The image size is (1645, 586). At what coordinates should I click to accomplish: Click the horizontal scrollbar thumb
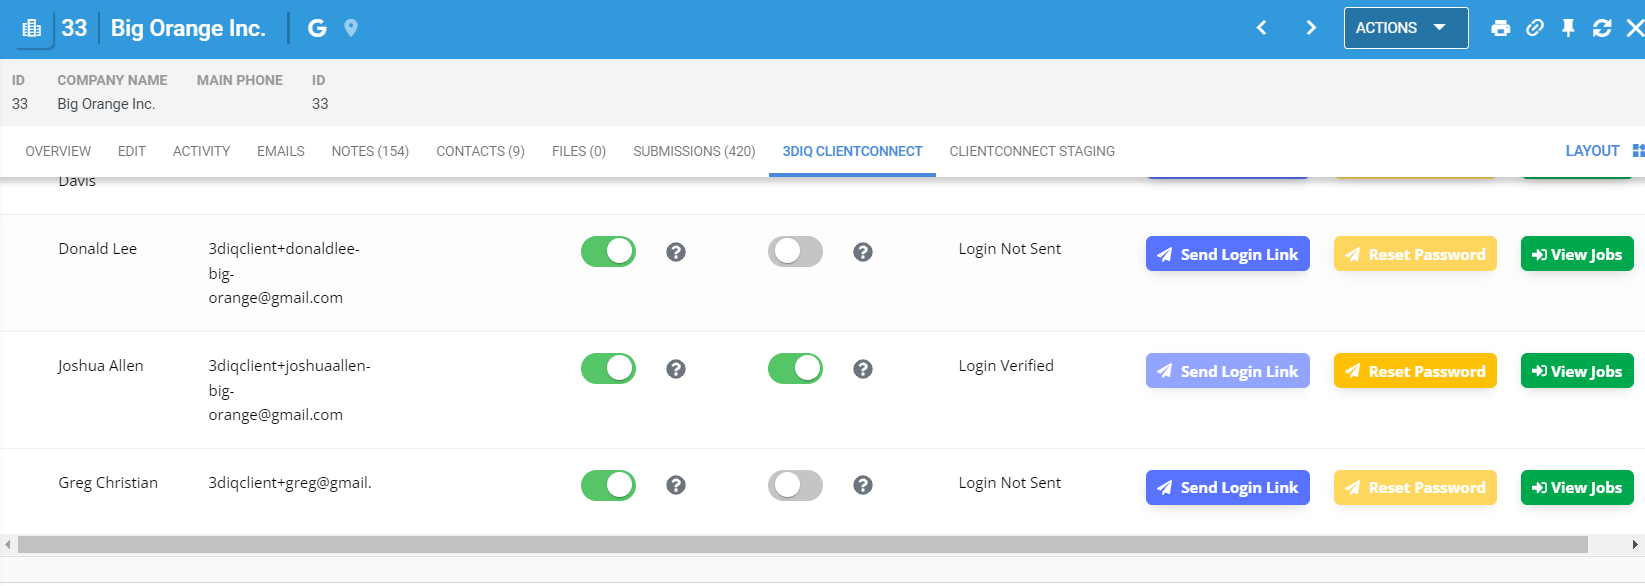coord(803,545)
